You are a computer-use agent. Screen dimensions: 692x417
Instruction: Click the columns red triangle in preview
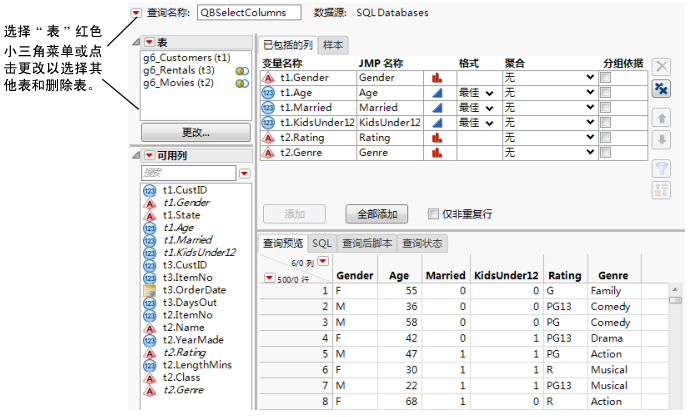point(323,261)
